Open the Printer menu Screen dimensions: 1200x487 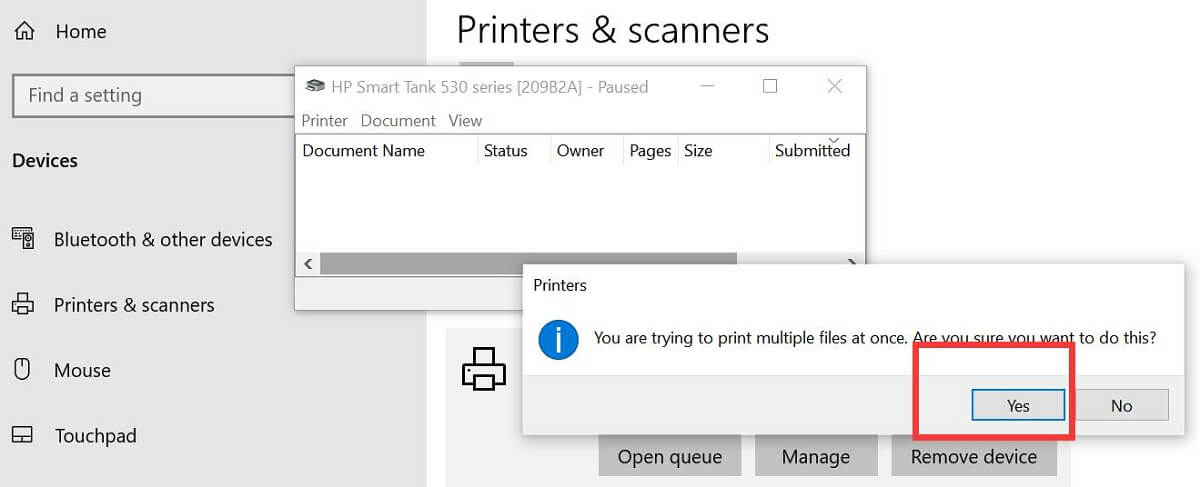(x=324, y=120)
